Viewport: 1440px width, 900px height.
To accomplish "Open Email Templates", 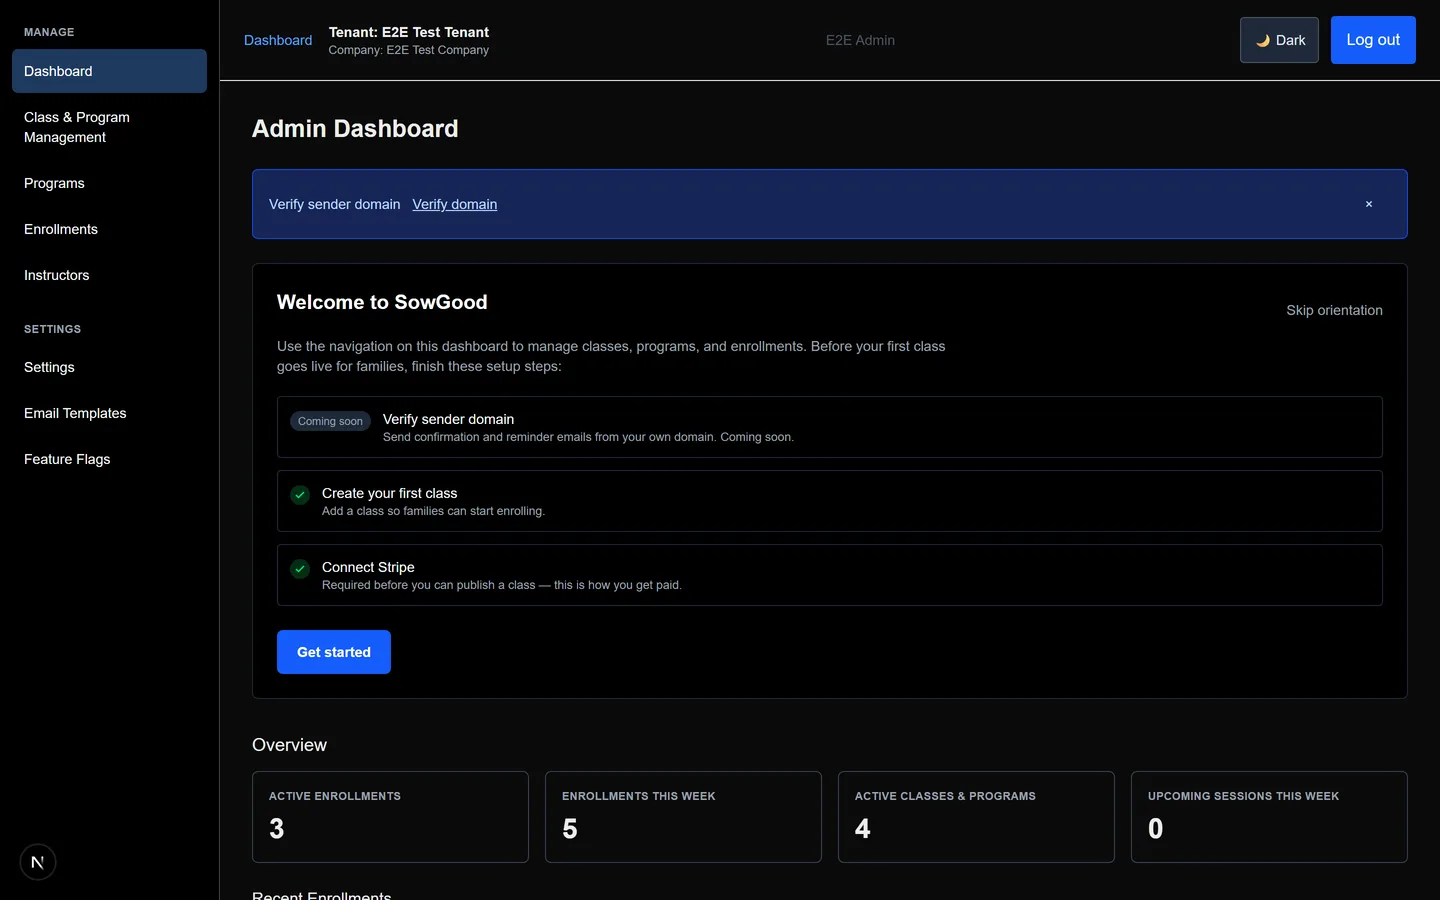I will pos(109,413).
